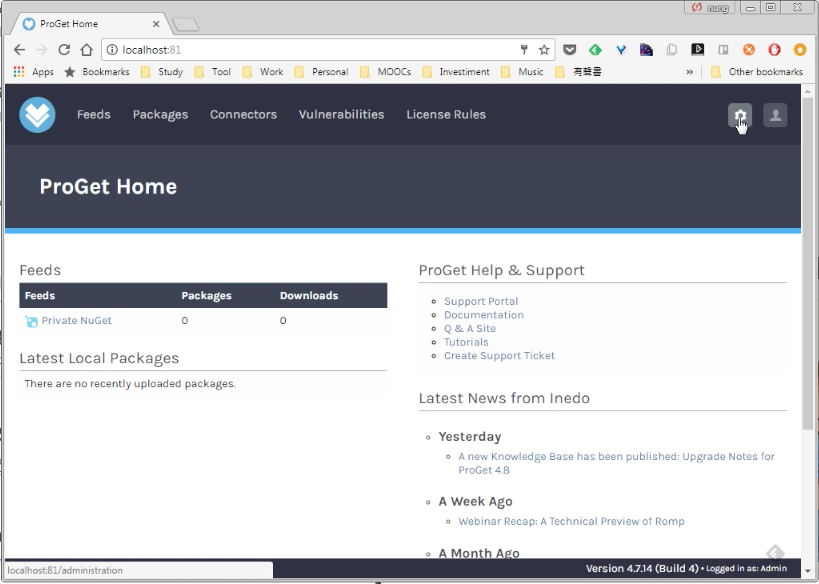Bookmark this page with star icon
Viewport: 819px width, 584px height.
pos(544,50)
